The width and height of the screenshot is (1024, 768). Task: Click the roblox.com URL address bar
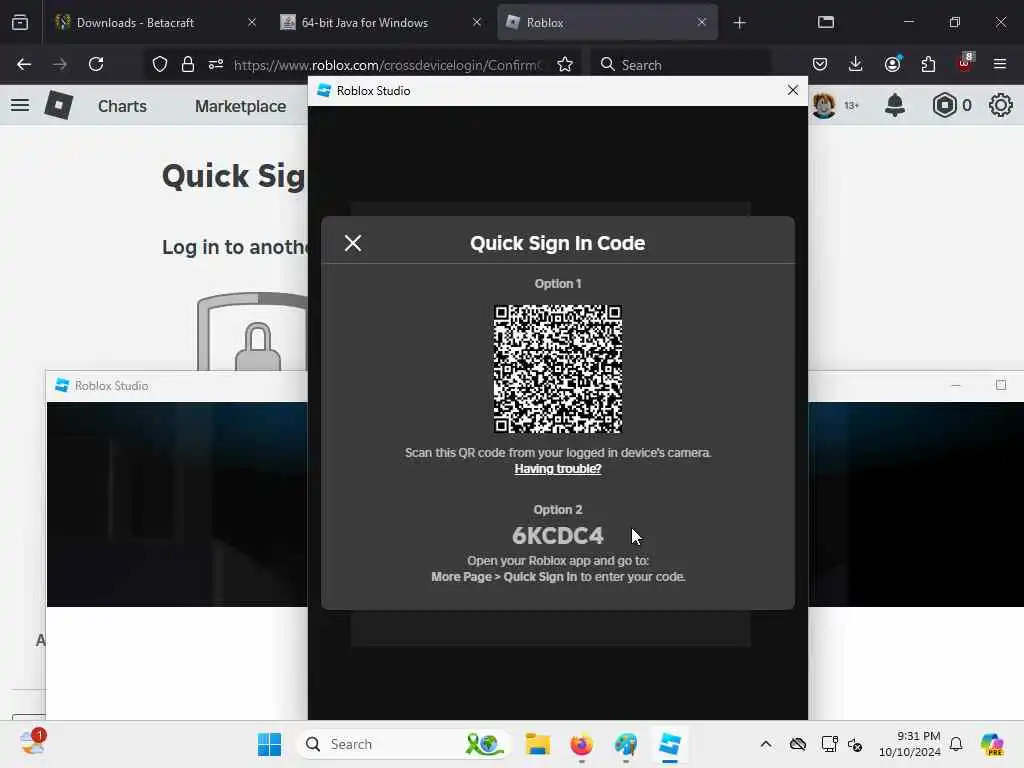(x=388, y=65)
